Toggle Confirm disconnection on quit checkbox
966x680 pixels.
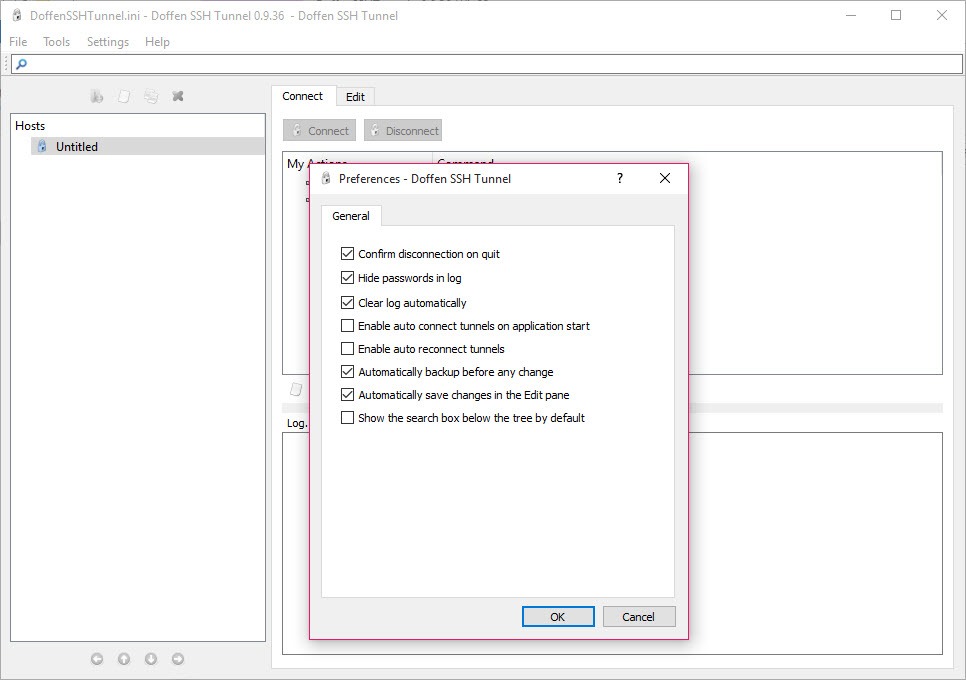(x=347, y=254)
